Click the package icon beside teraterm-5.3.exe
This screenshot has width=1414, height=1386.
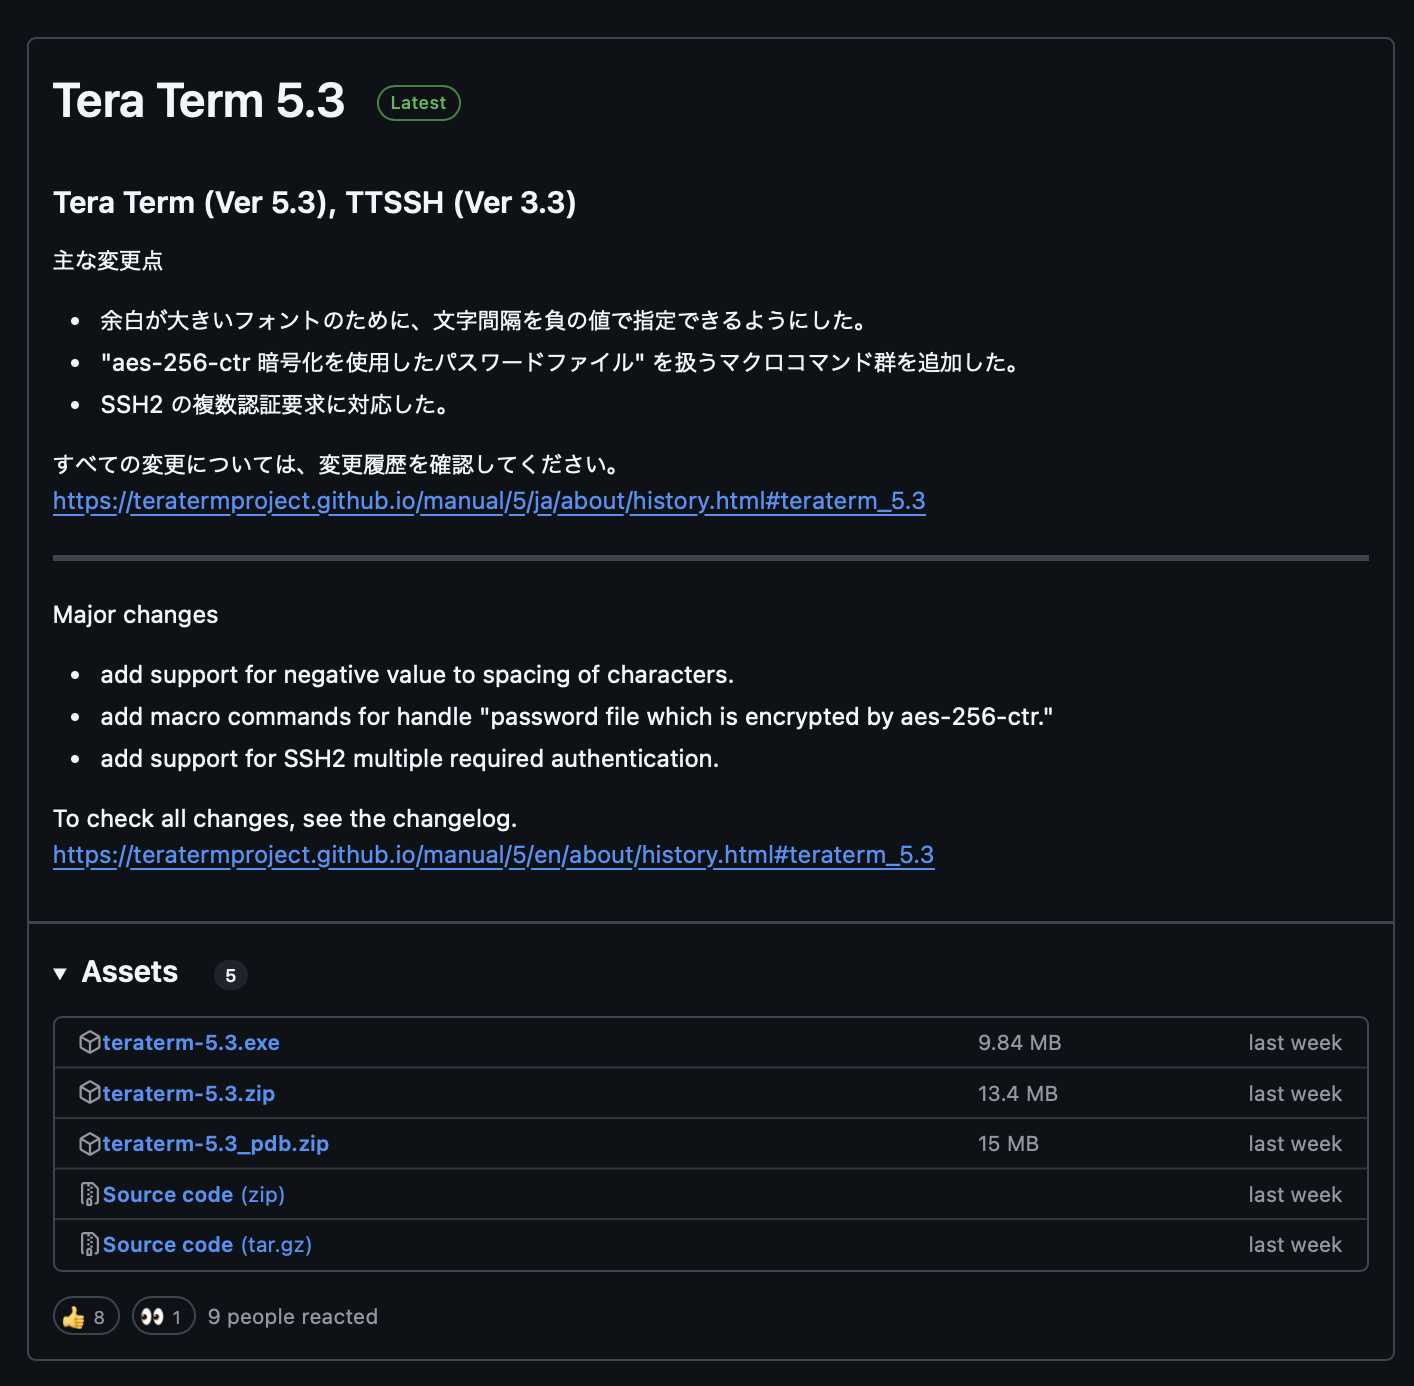[90, 1042]
